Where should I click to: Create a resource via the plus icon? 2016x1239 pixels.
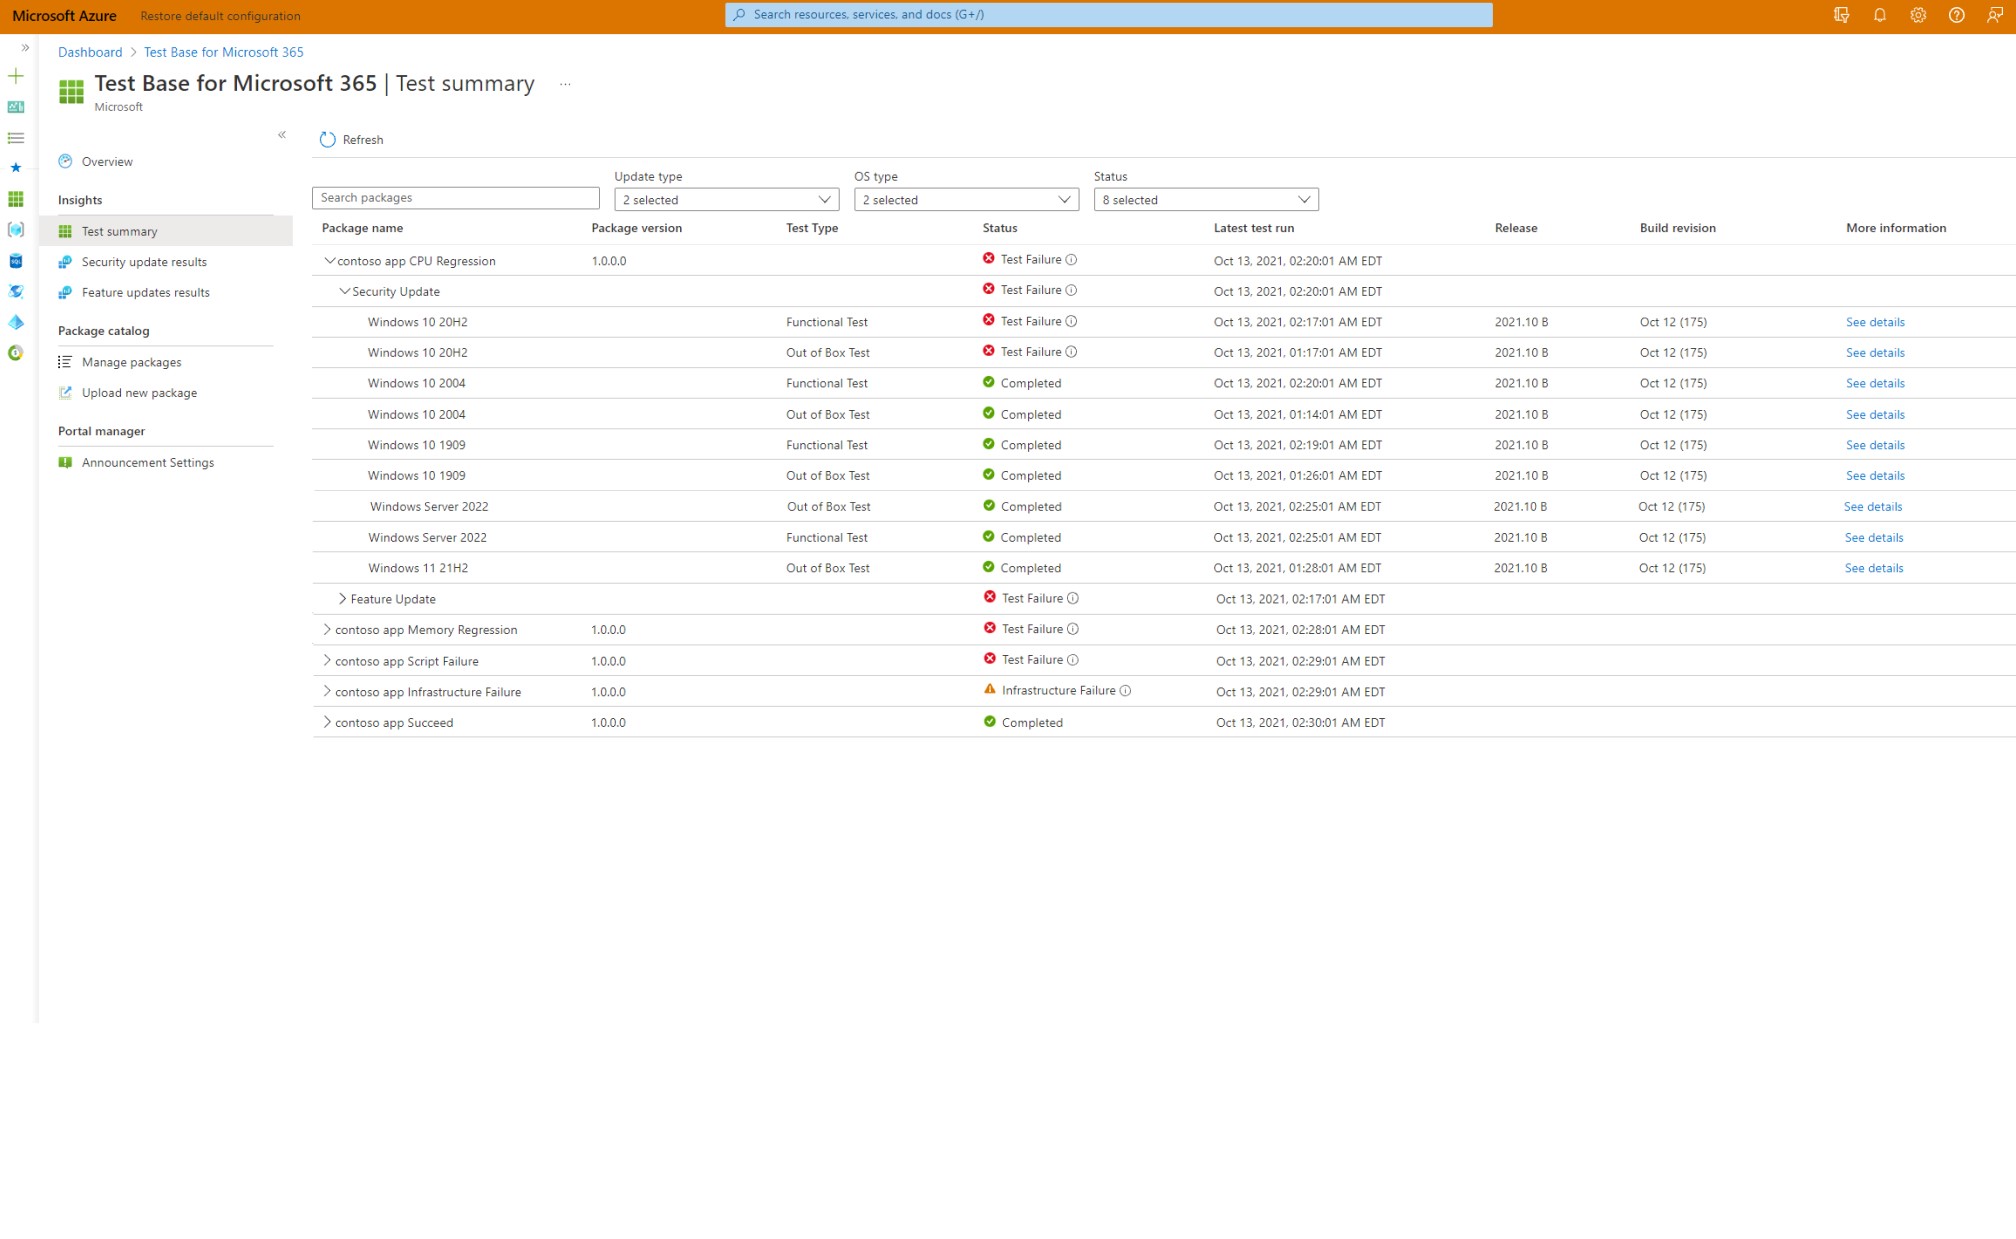15,76
